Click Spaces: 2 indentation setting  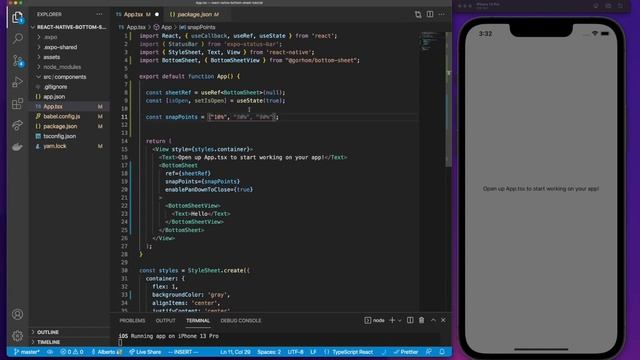269,352
